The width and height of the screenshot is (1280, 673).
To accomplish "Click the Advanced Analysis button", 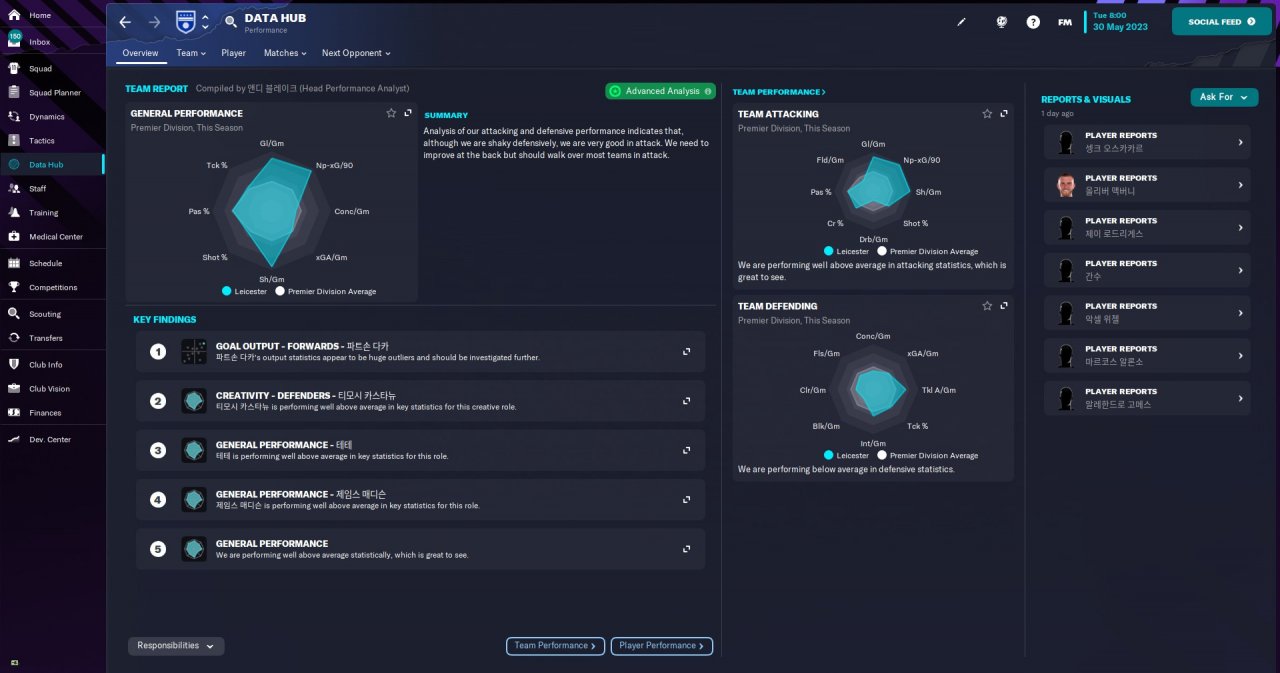I will [x=660, y=91].
